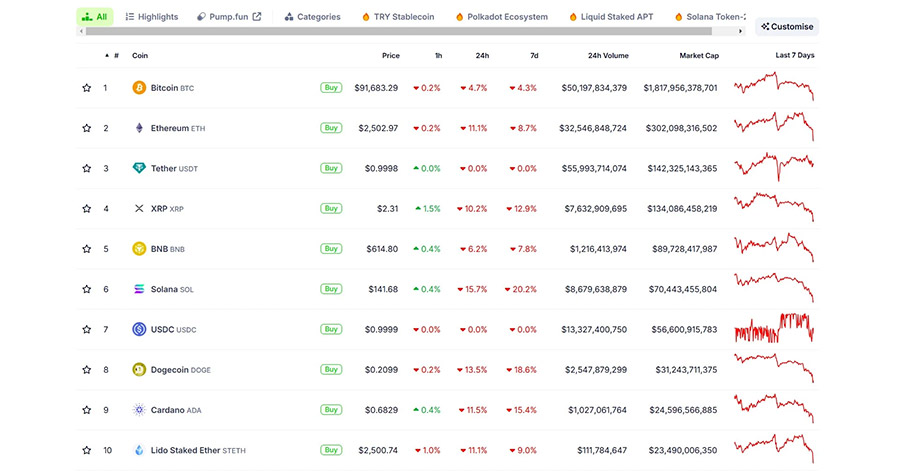This screenshot has height=471, width=900.
Task: Sort by the Price column header
Action: point(391,56)
